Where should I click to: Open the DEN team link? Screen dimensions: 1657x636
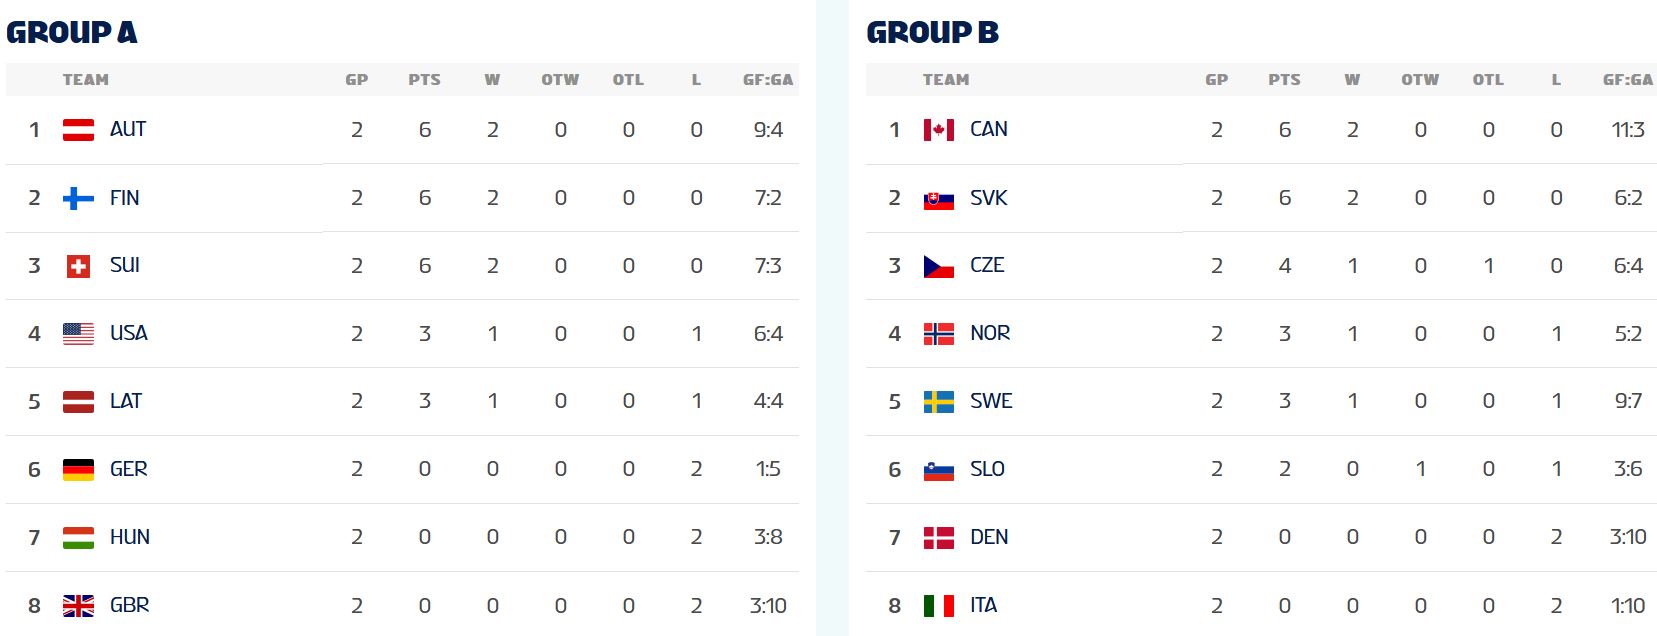pos(989,537)
